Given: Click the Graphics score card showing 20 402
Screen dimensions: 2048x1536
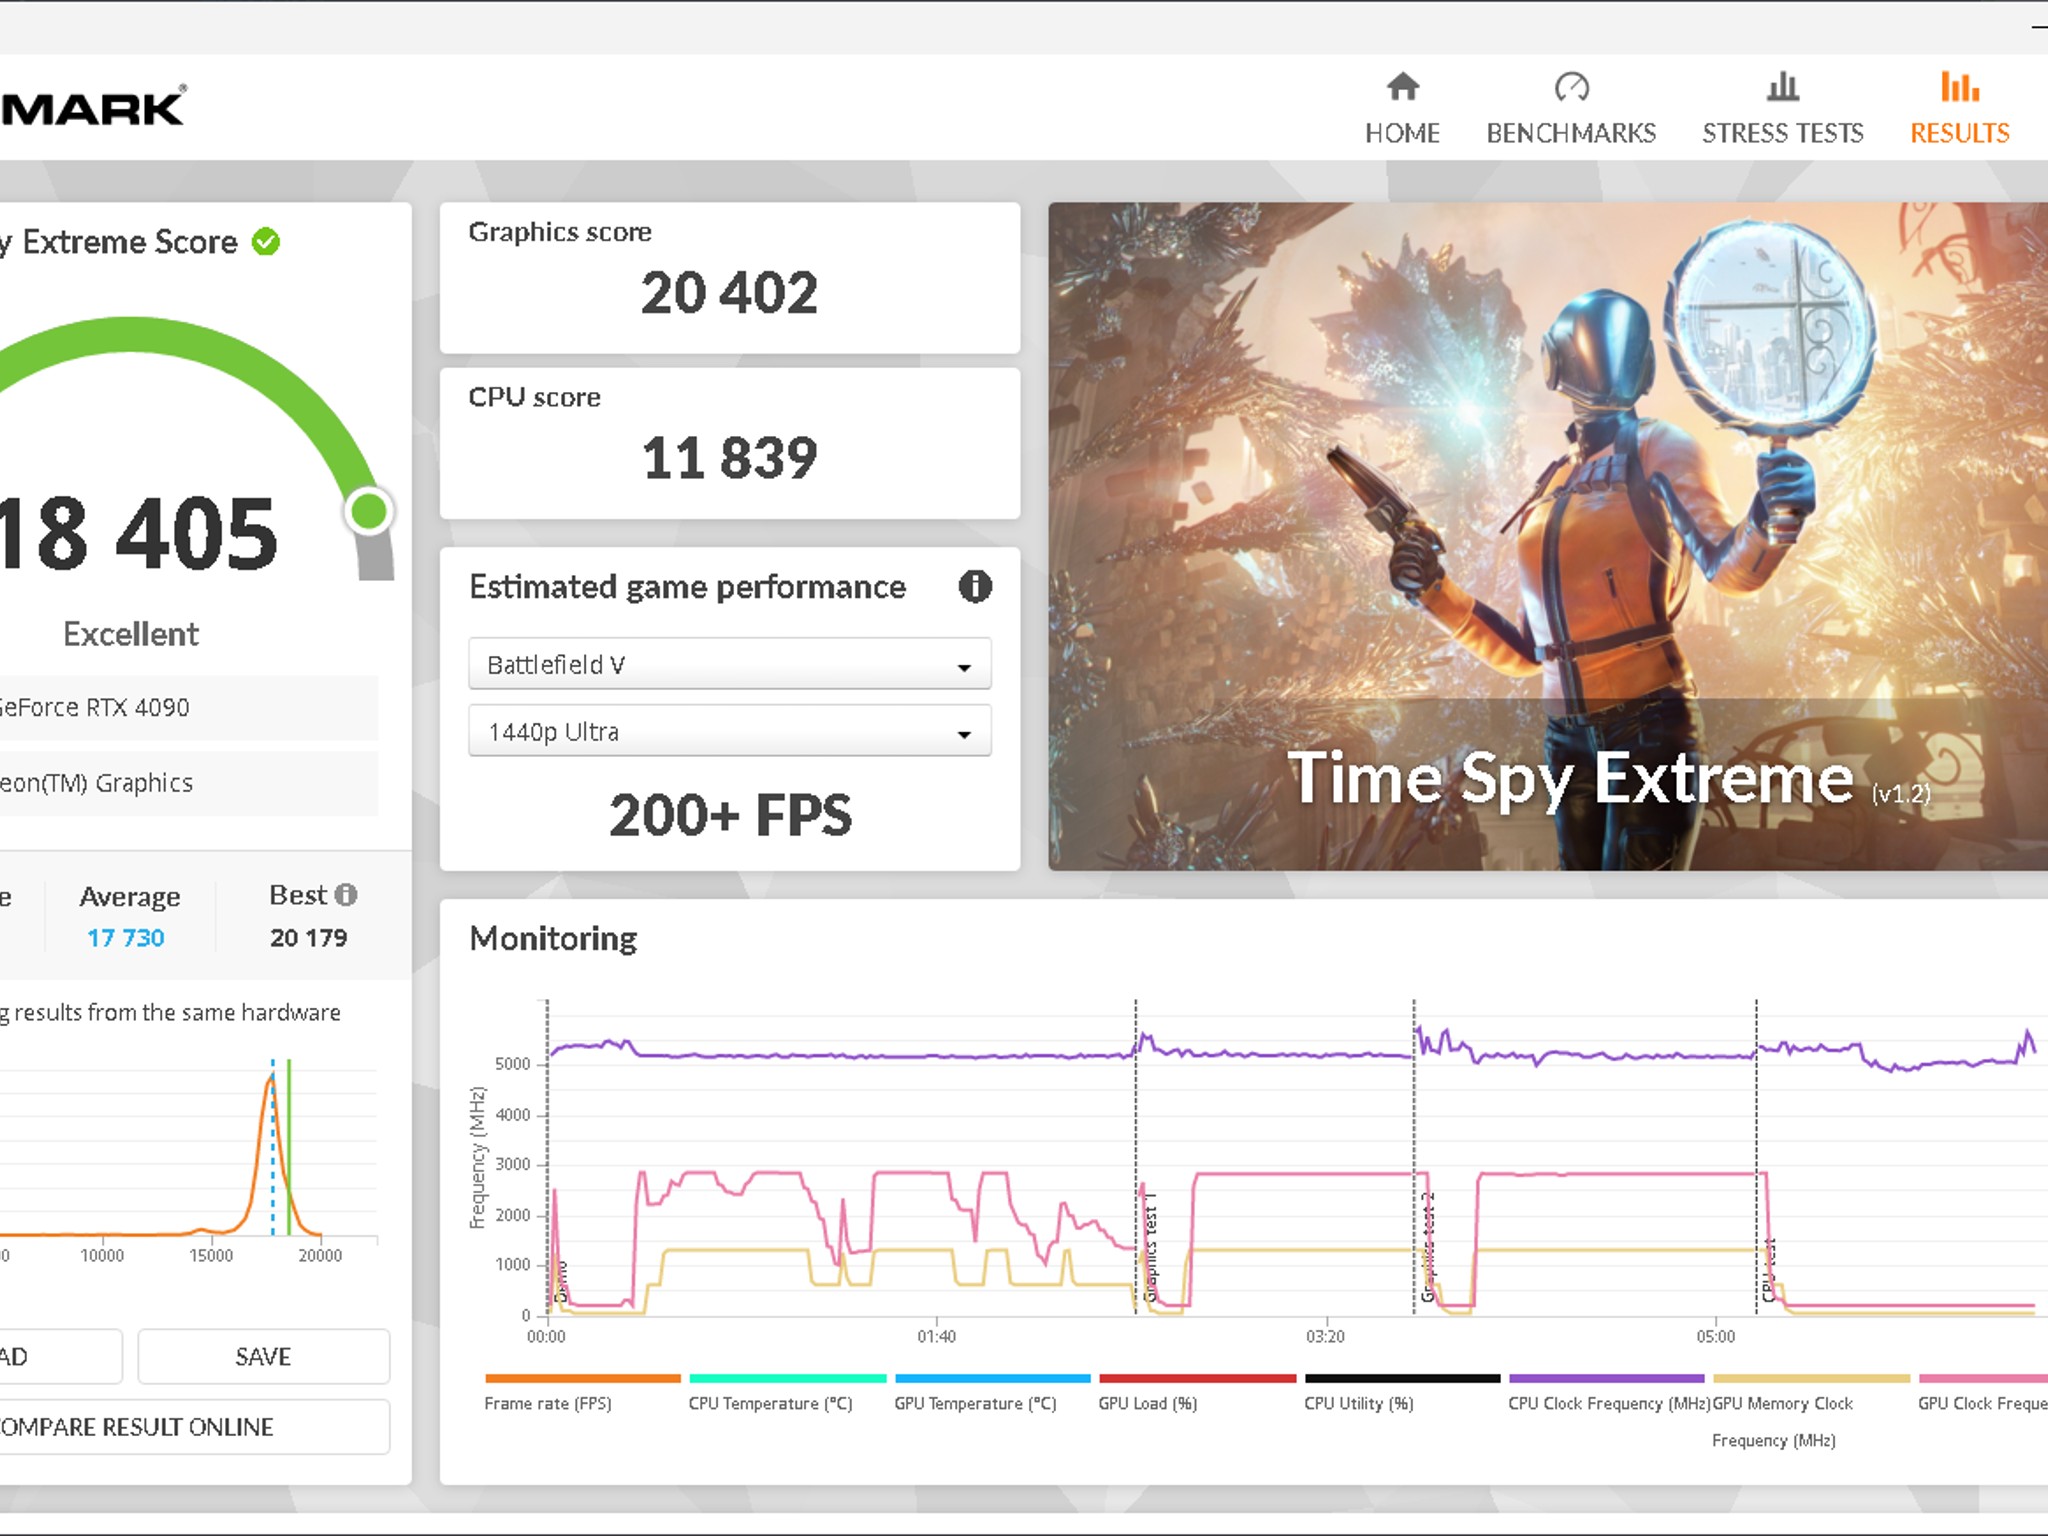Looking at the screenshot, I should point(730,278).
